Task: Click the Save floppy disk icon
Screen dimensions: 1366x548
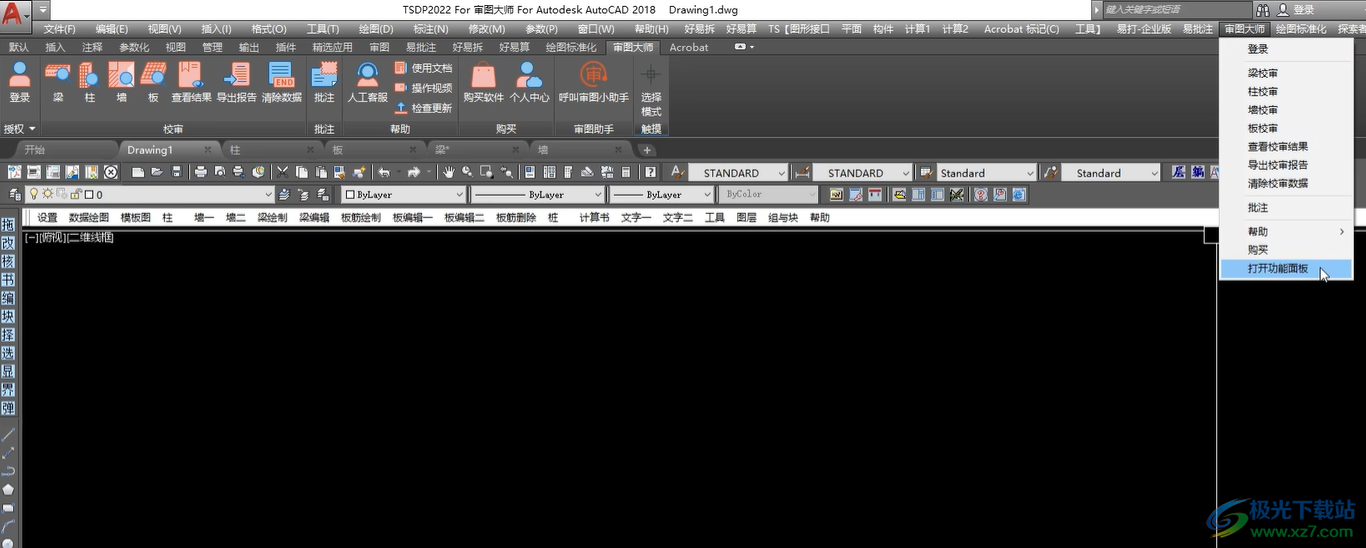Action: 177,172
